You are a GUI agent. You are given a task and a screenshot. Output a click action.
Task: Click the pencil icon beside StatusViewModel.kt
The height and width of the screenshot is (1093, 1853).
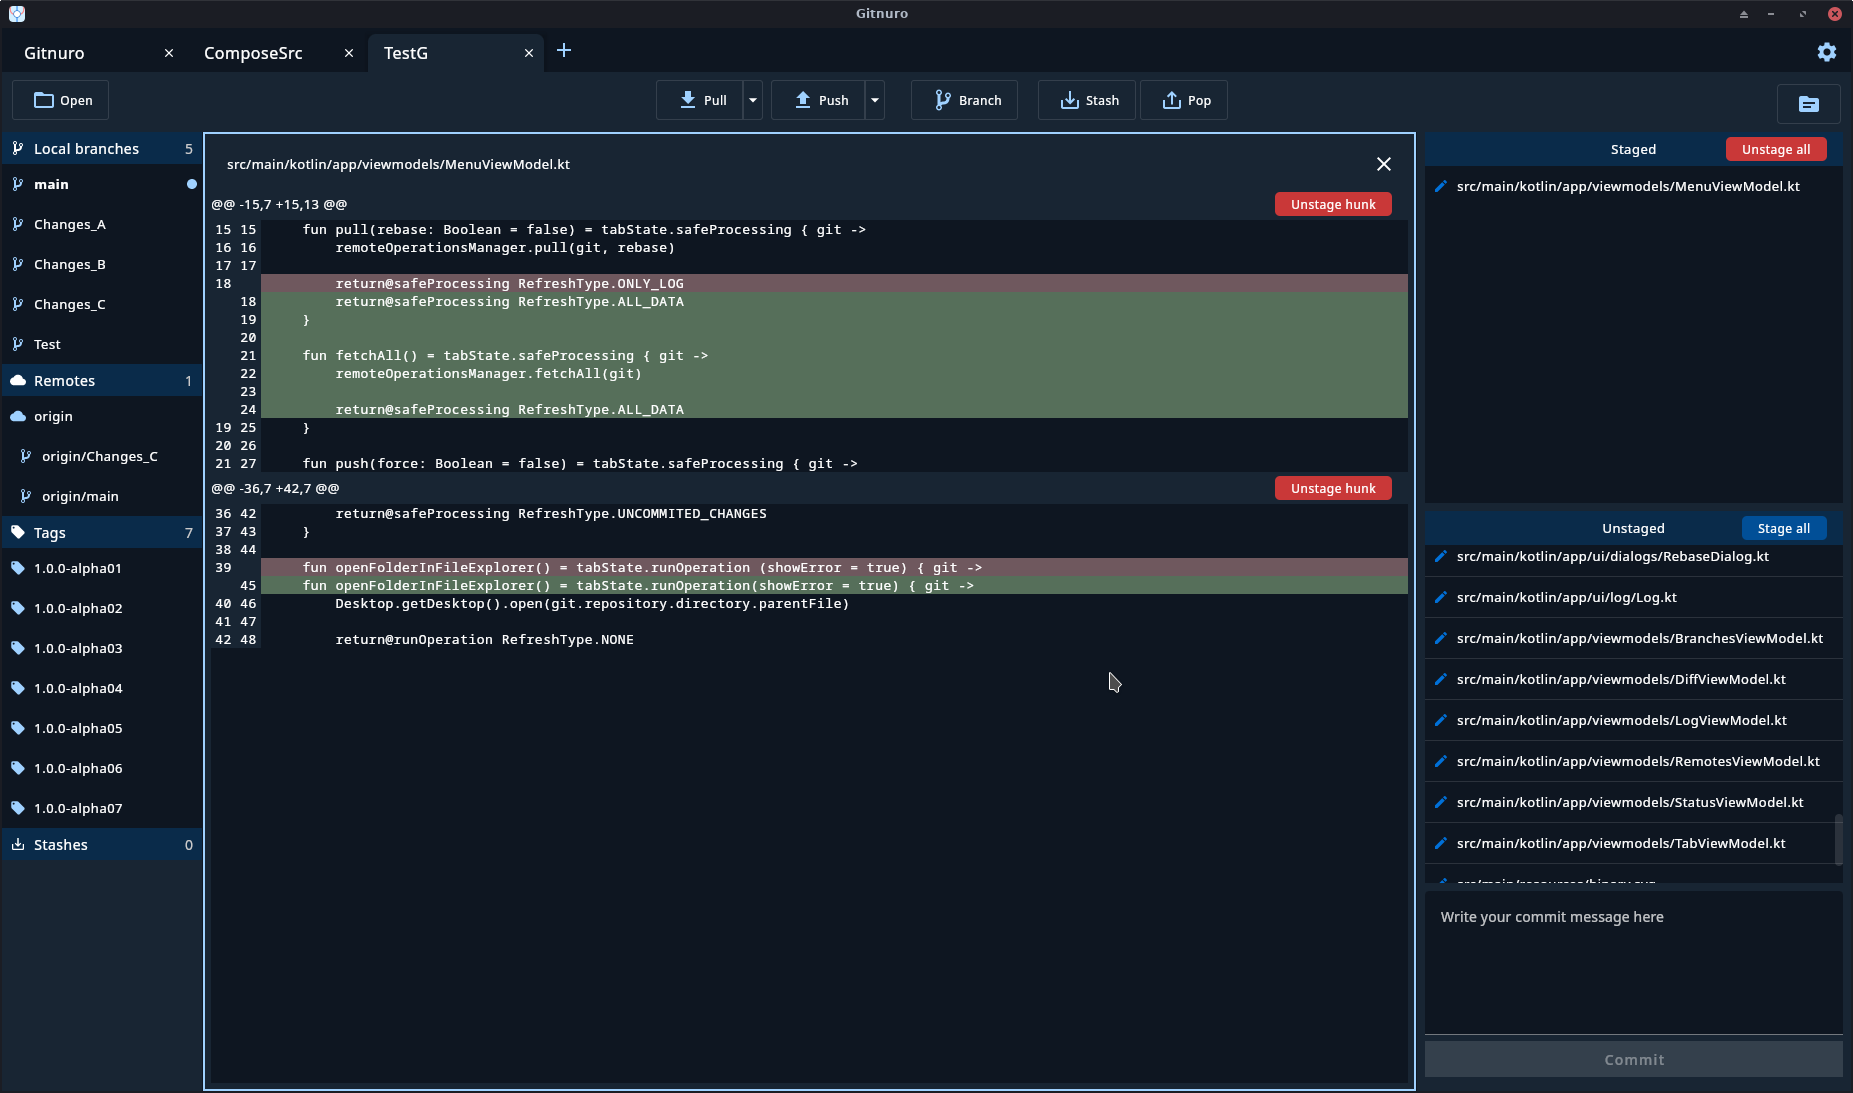coord(1441,802)
